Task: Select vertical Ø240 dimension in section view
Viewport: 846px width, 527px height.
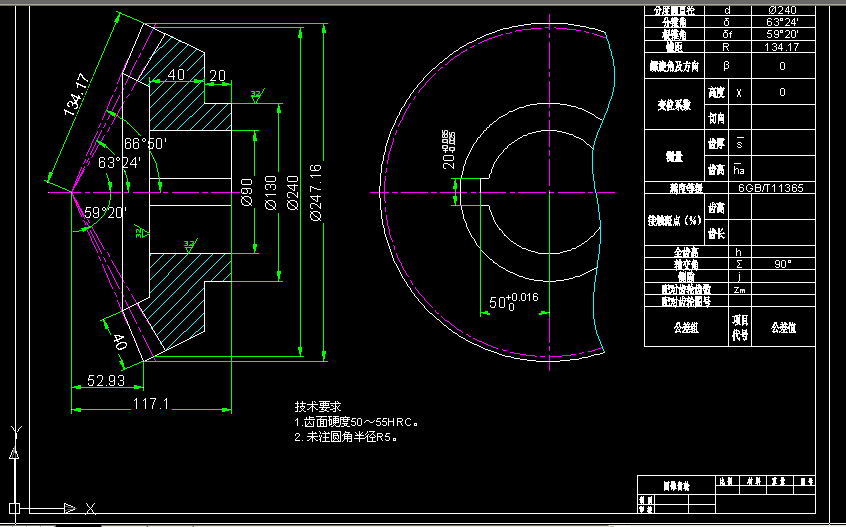Action: pyautogui.click(x=292, y=193)
